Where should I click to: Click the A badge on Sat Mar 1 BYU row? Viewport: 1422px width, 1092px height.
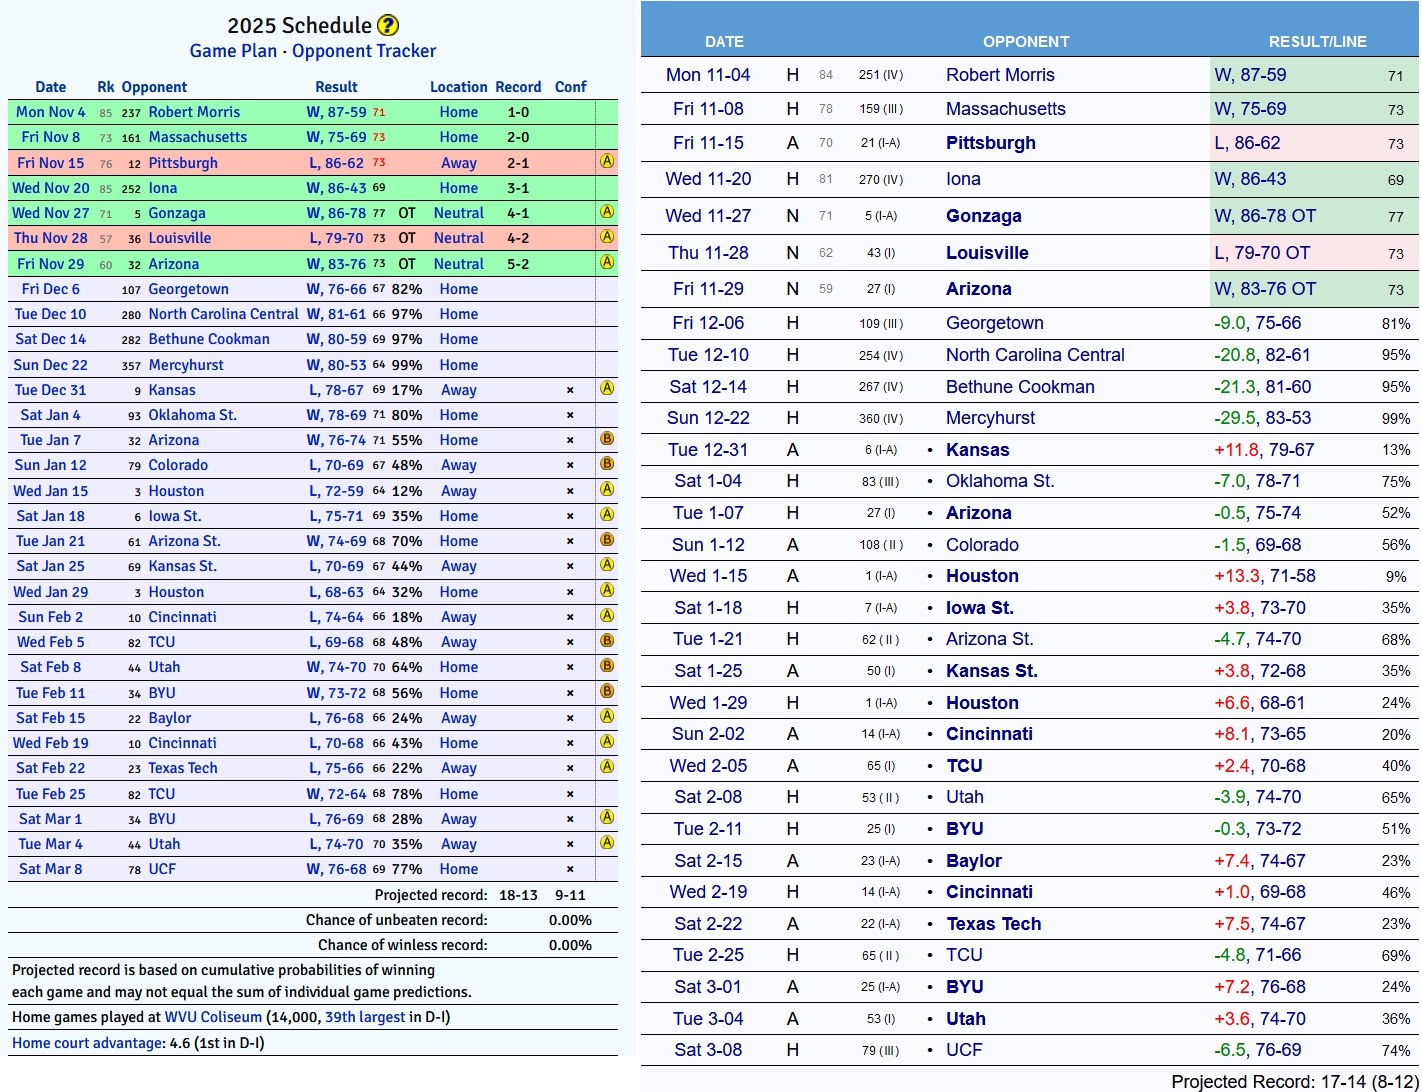[606, 818]
